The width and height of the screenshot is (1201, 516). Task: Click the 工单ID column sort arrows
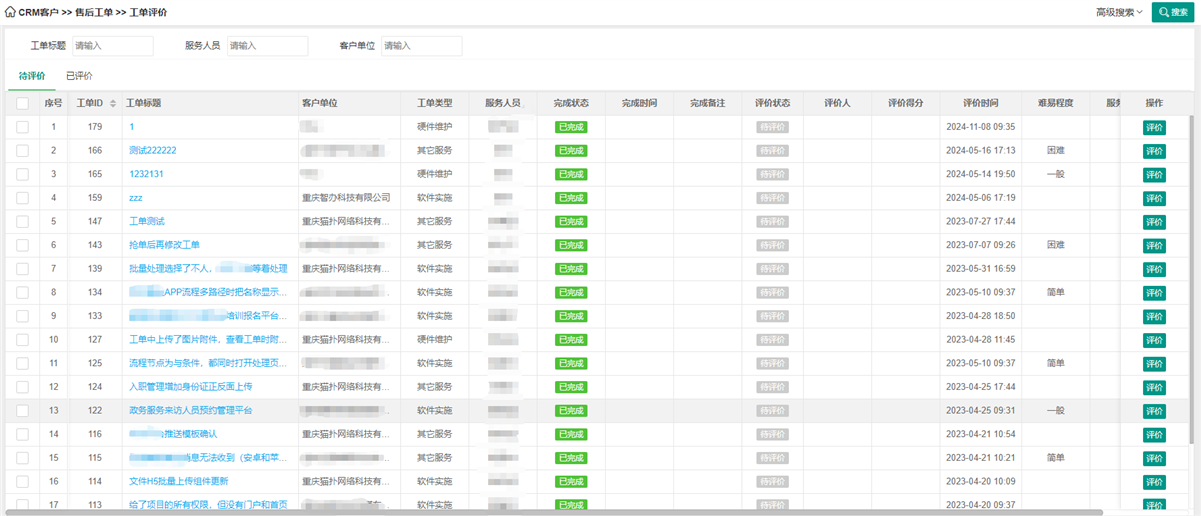pyautogui.click(x=112, y=103)
